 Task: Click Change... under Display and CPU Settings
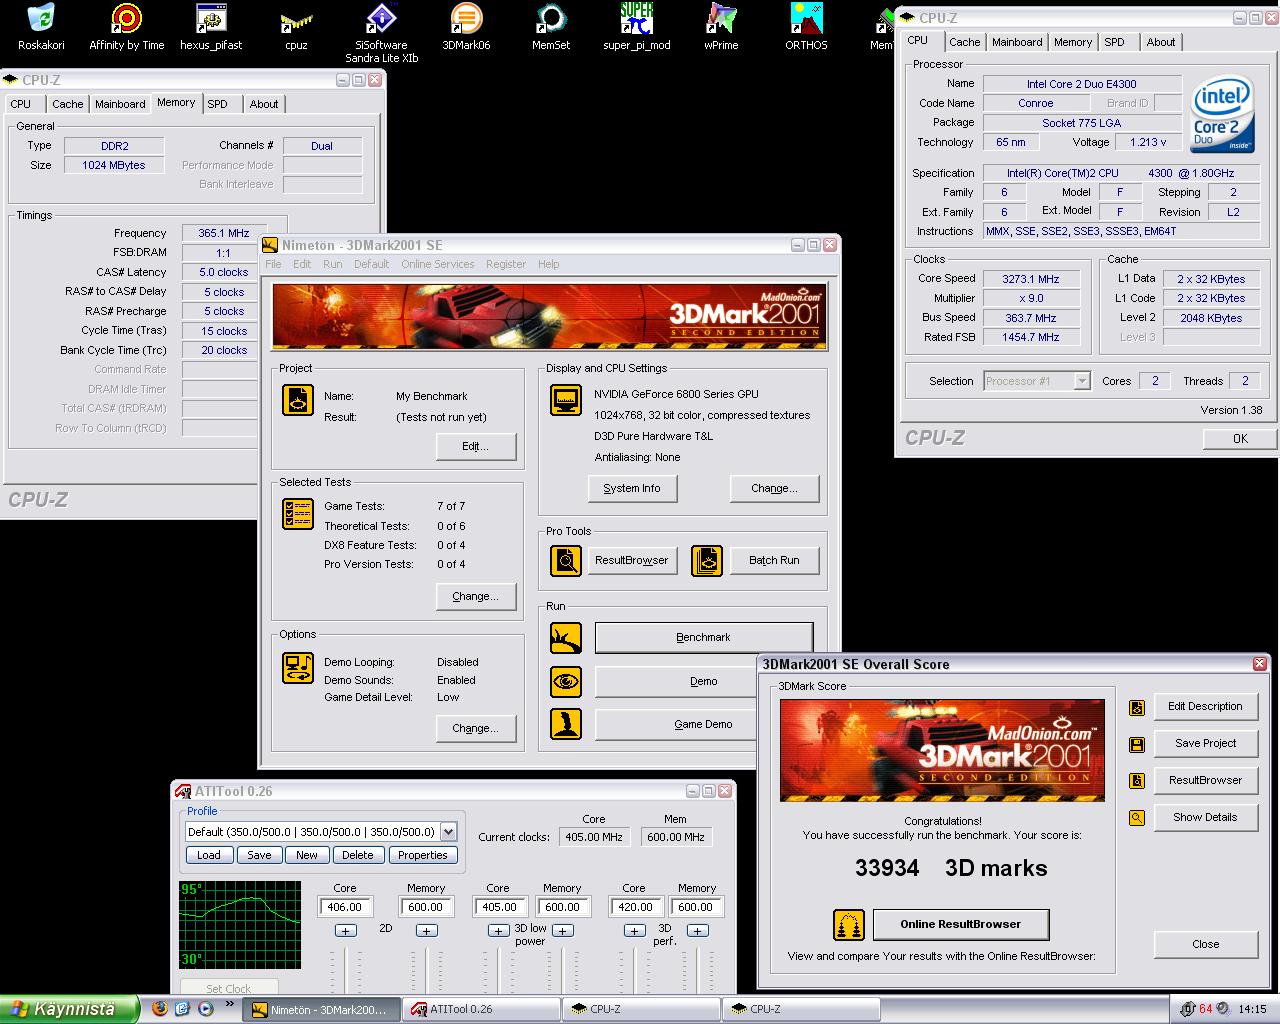775,488
